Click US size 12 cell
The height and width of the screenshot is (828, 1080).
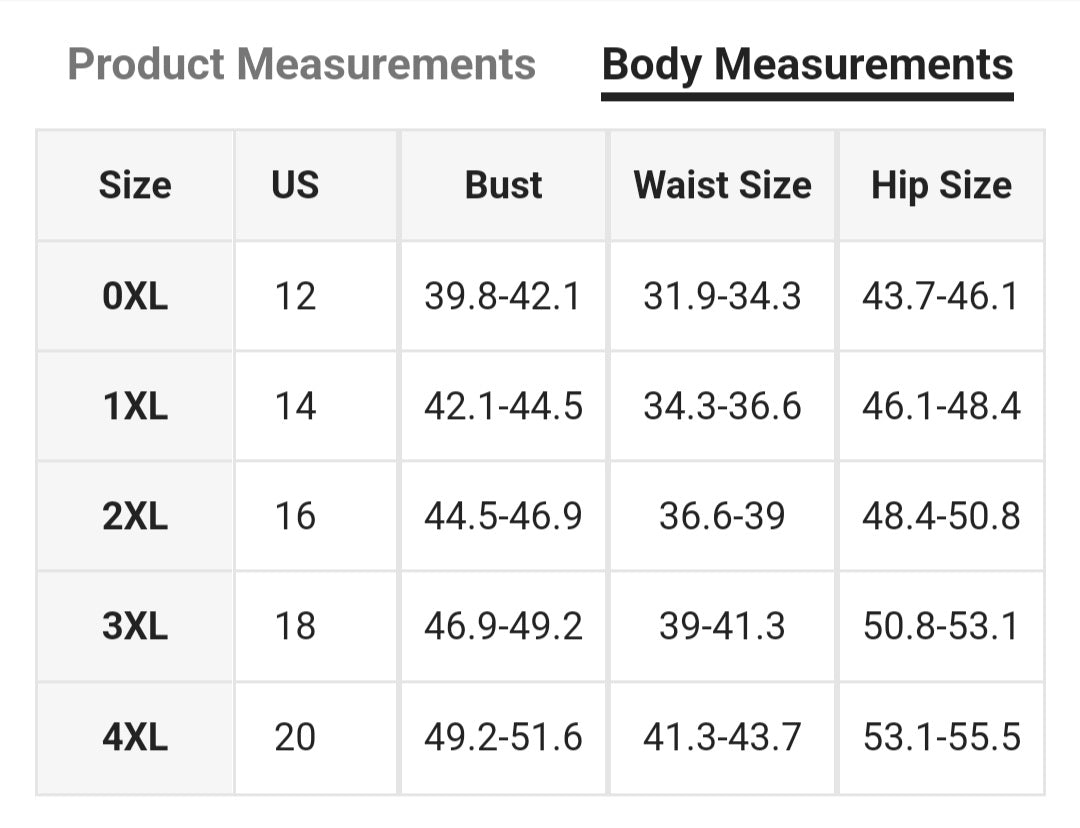(x=295, y=296)
